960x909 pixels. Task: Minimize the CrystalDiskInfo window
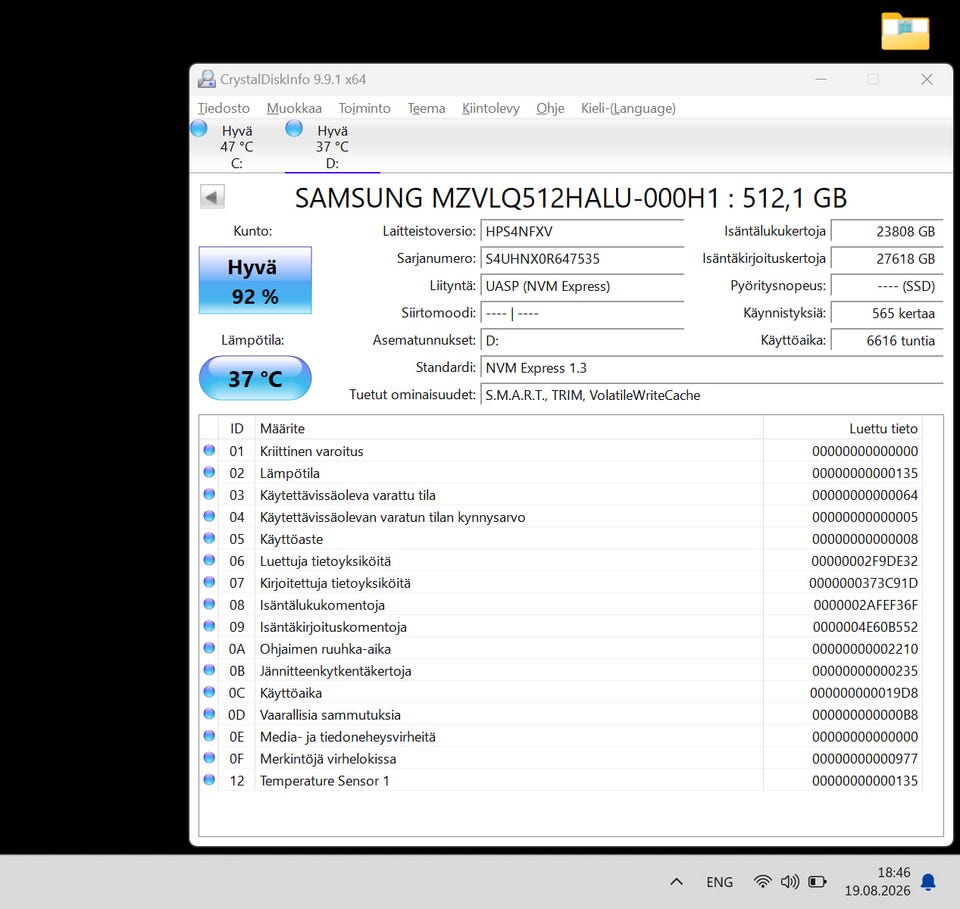821,79
